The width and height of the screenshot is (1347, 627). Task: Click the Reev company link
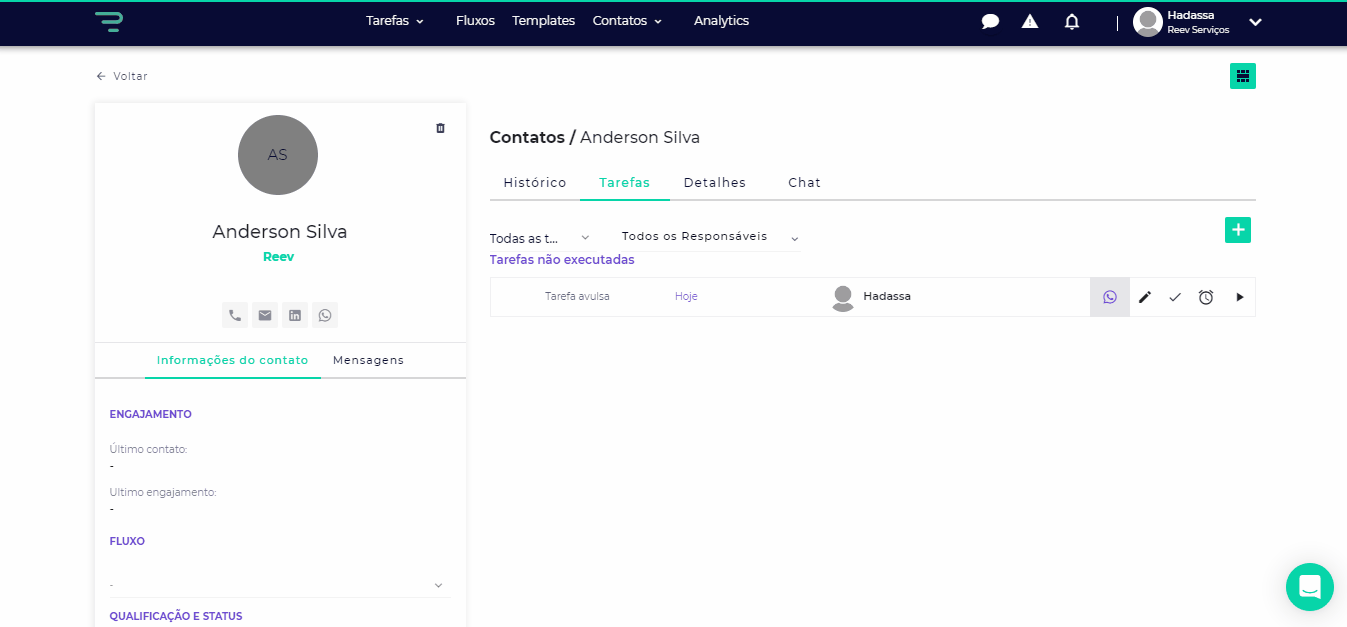(x=278, y=257)
